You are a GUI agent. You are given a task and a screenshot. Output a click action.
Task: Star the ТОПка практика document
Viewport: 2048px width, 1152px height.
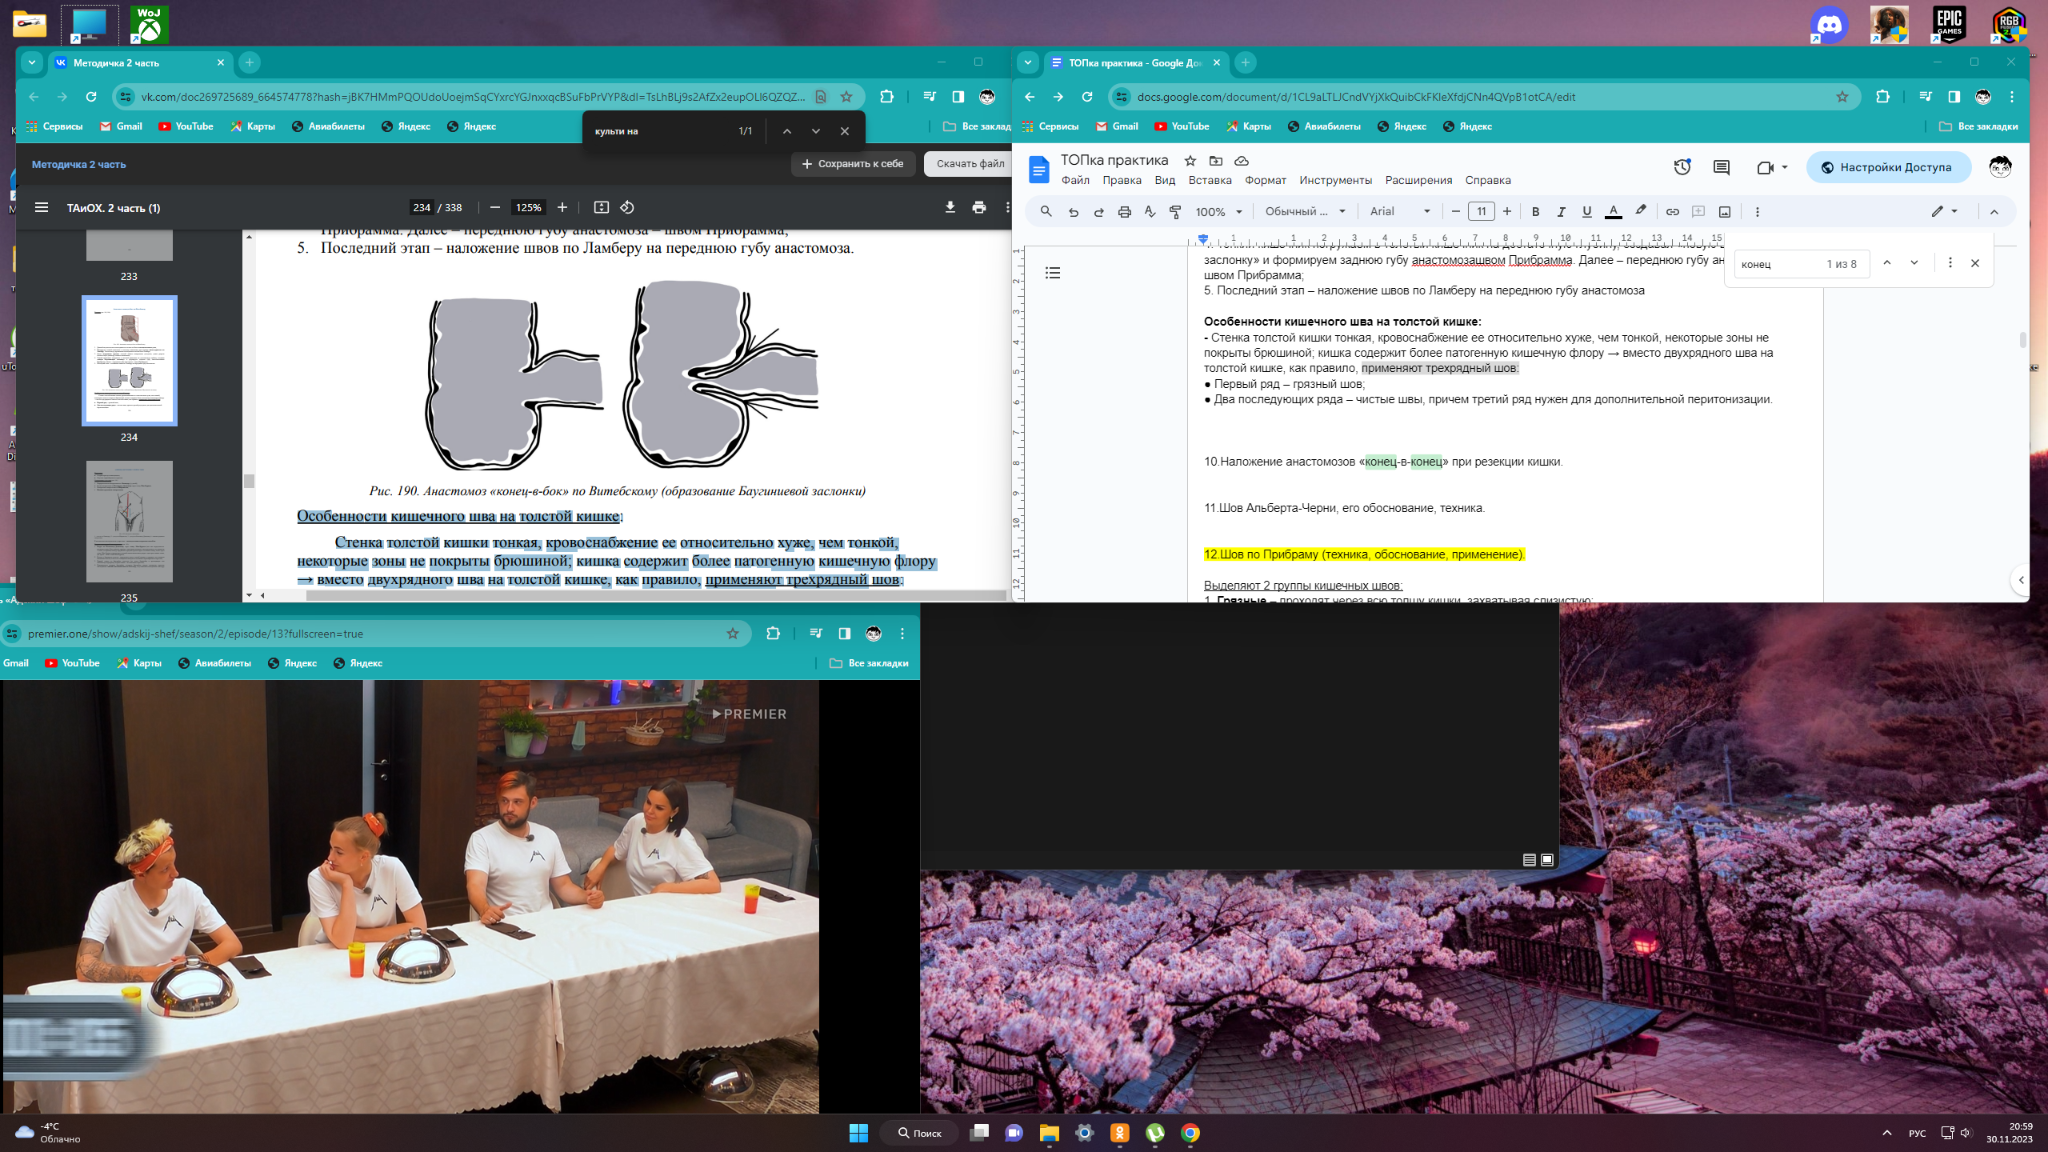[x=1190, y=160]
